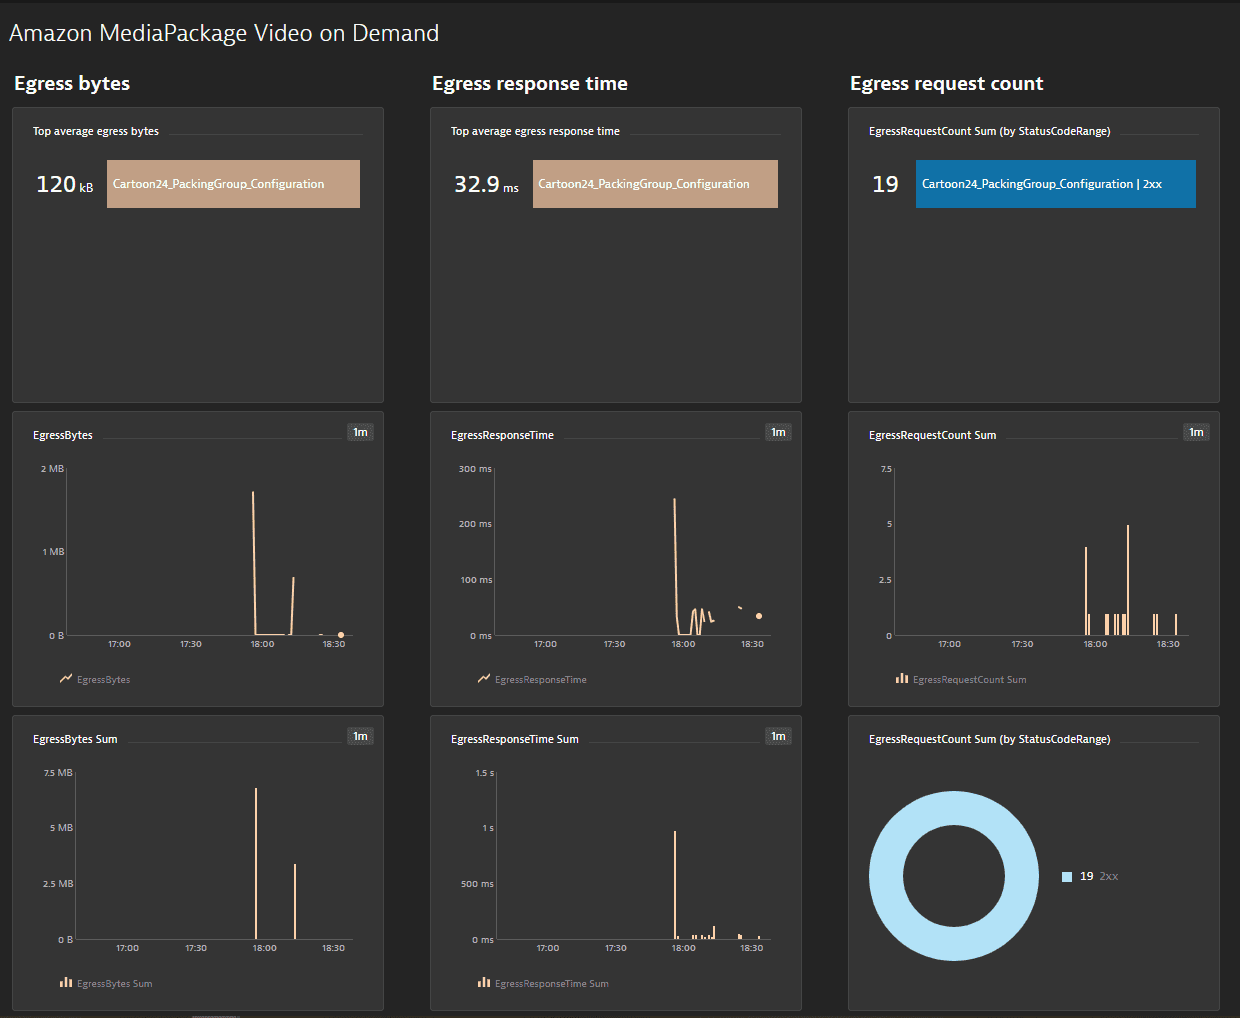1240x1018 pixels.
Task: Click the 19 value beside the blue bar
Action: point(886,185)
